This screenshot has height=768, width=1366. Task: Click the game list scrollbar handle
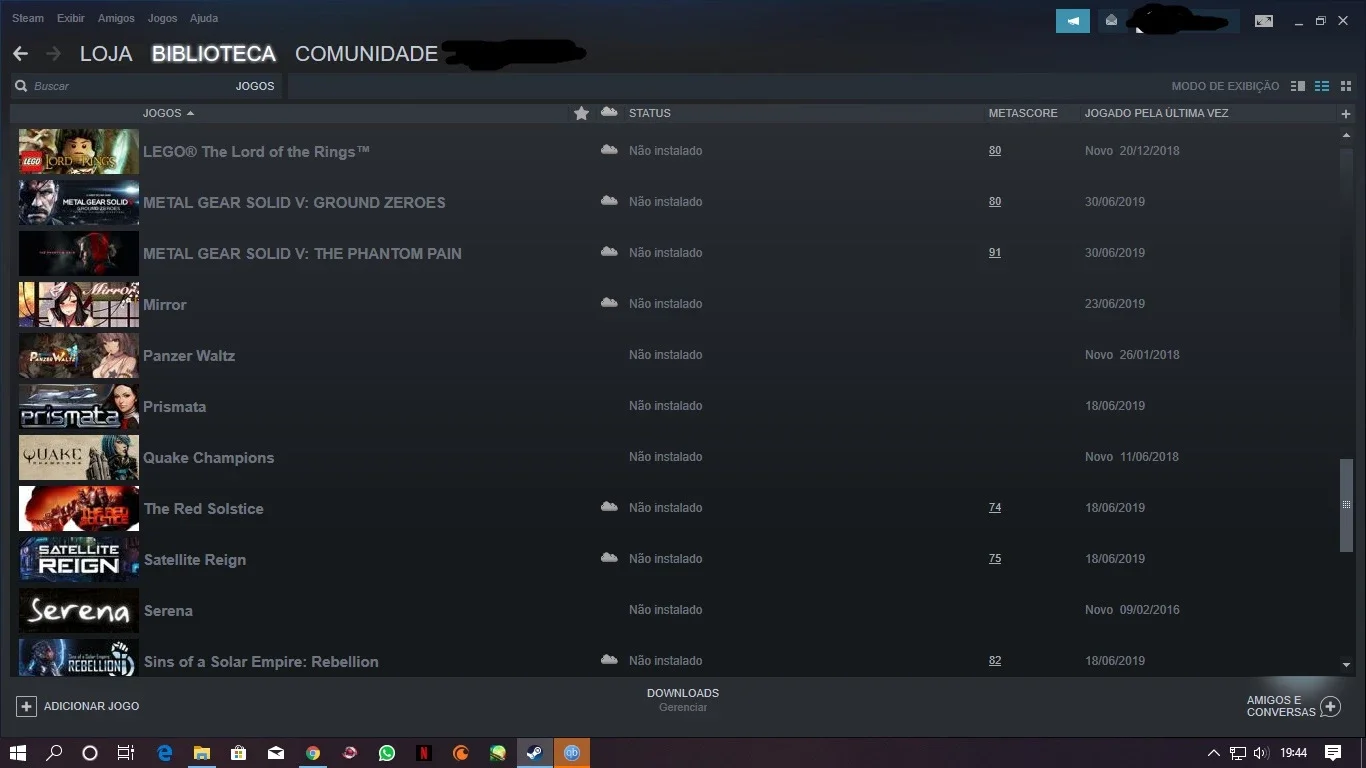coord(1346,505)
